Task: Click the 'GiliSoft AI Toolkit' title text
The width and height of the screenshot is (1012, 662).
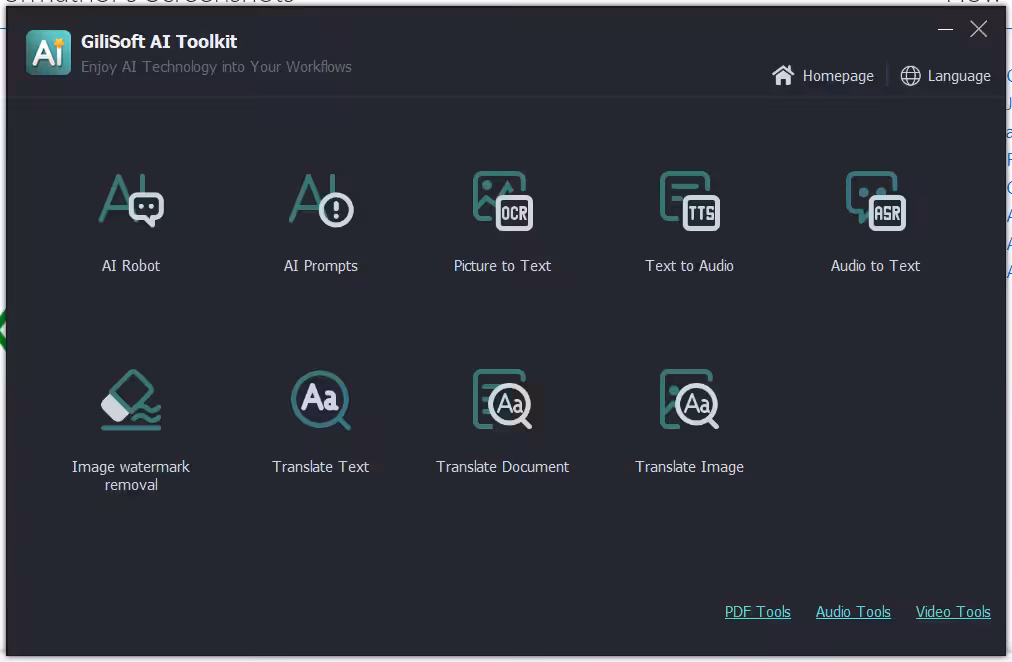Action: coord(159,42)
